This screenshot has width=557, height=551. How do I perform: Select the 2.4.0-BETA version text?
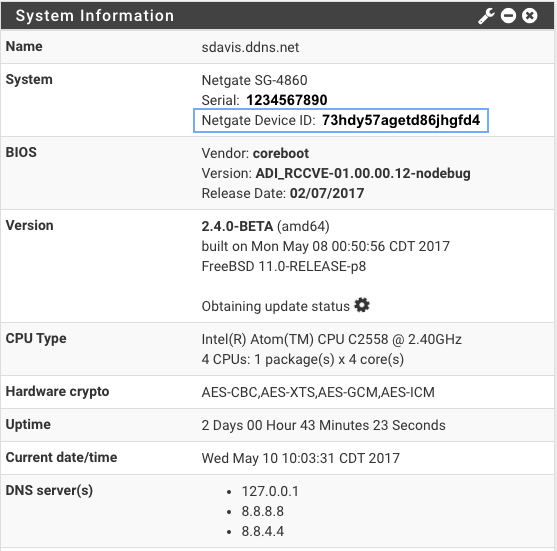coord(237,226)
